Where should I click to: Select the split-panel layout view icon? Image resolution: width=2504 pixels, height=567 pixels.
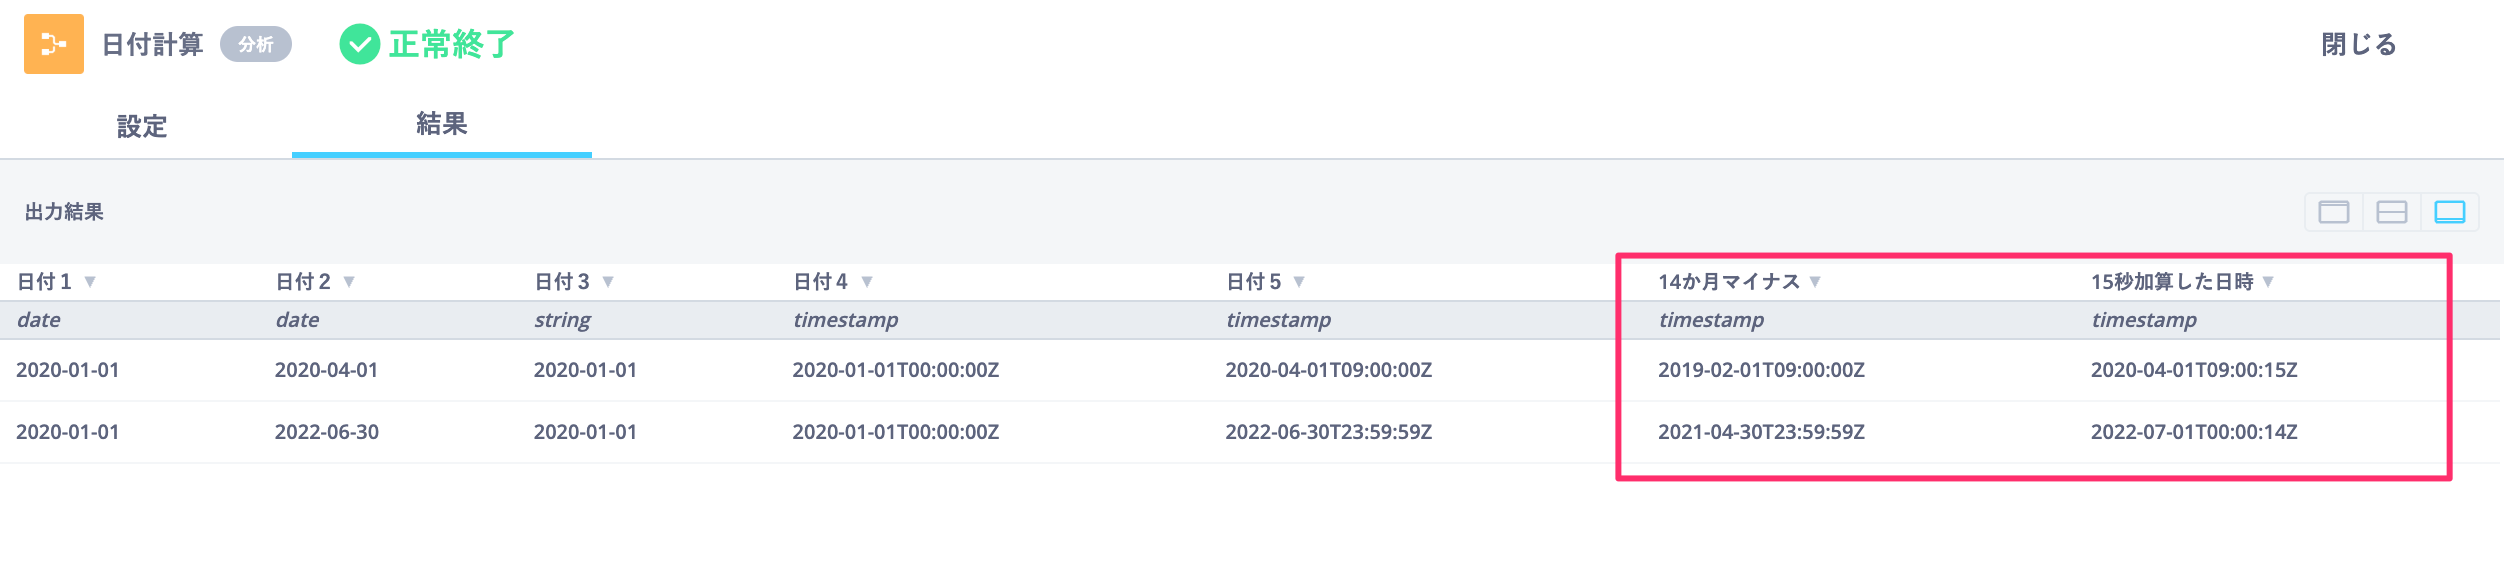point(2392,212)
